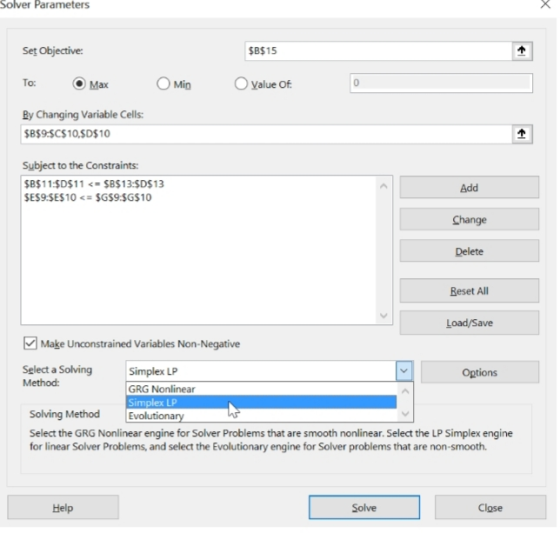Click down arrow of method list scrollbar
Viewport: 560px width, 533px height.
tap(405, 414)
